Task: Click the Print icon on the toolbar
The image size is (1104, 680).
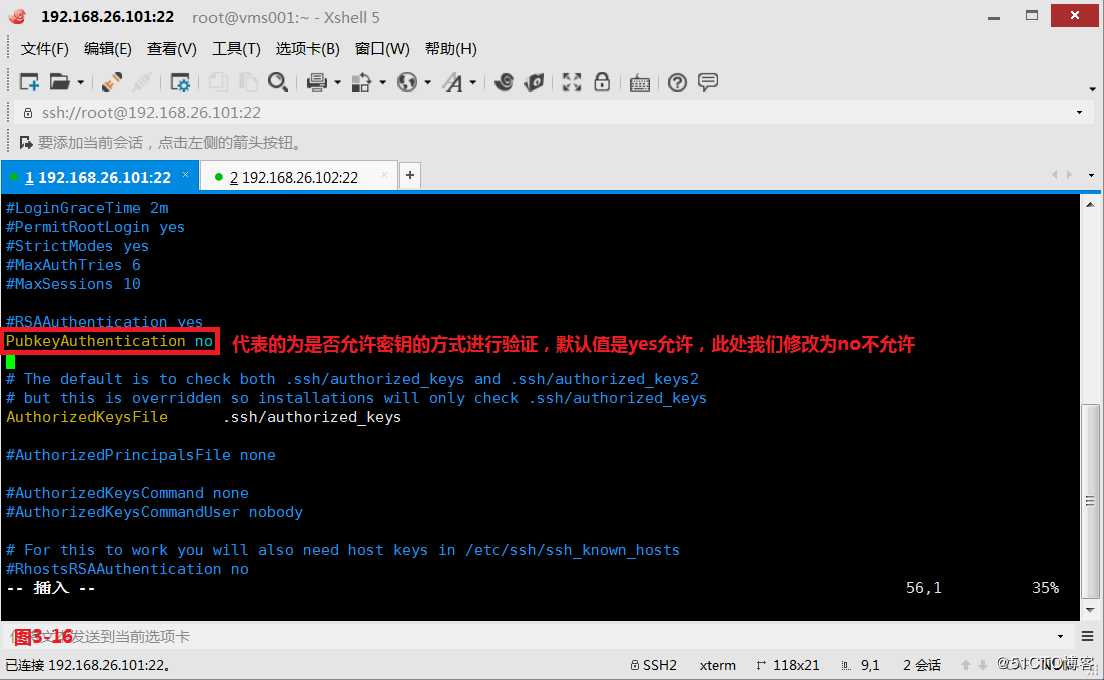Action: pos(318,81)
